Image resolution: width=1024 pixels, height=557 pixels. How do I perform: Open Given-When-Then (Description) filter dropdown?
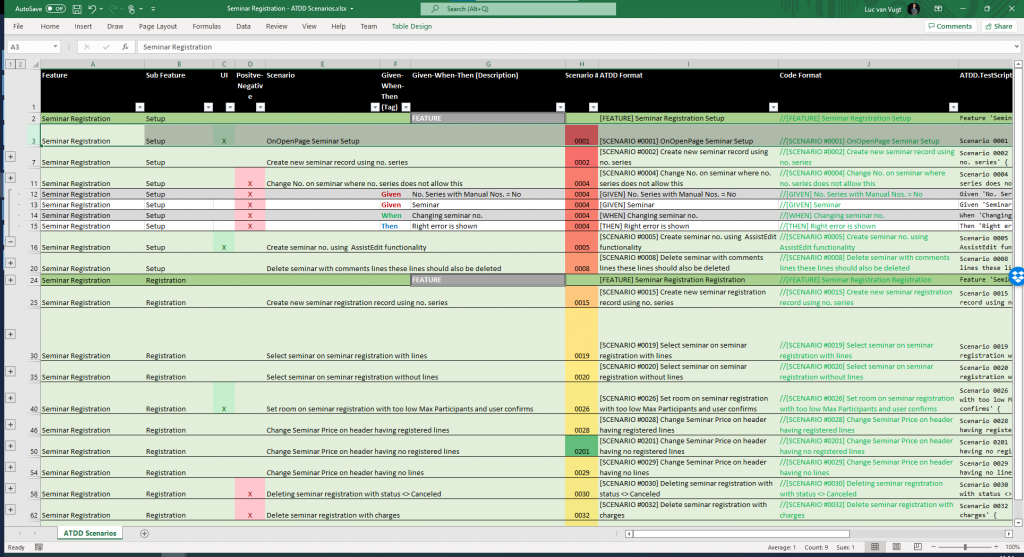tap(560, 107)
